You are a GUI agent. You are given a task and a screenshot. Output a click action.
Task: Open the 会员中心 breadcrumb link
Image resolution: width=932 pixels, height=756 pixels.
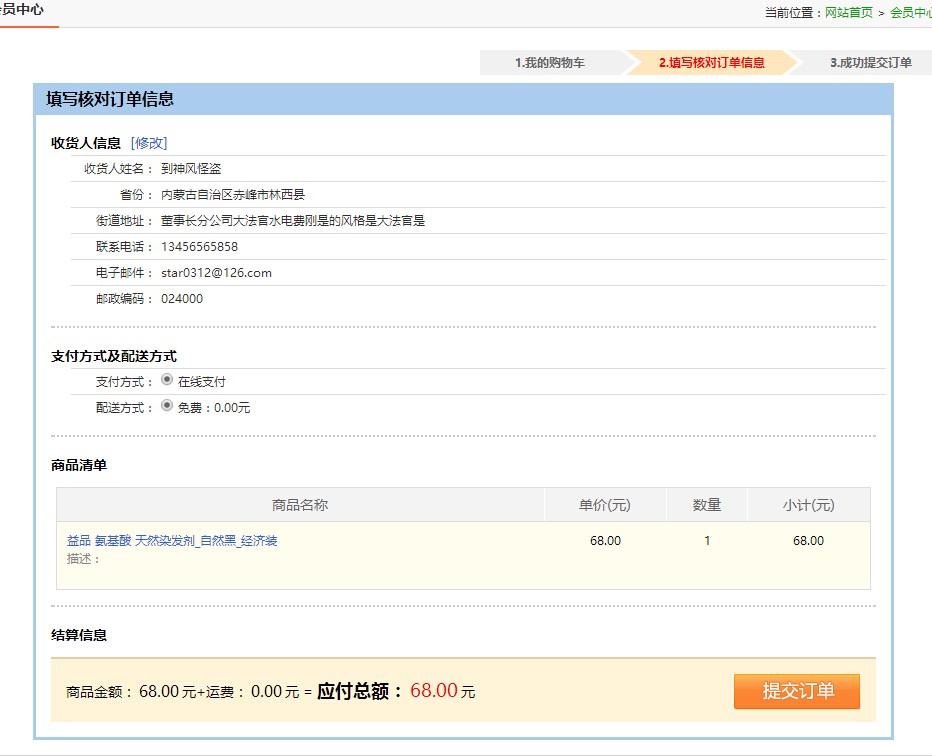[911, 12]
